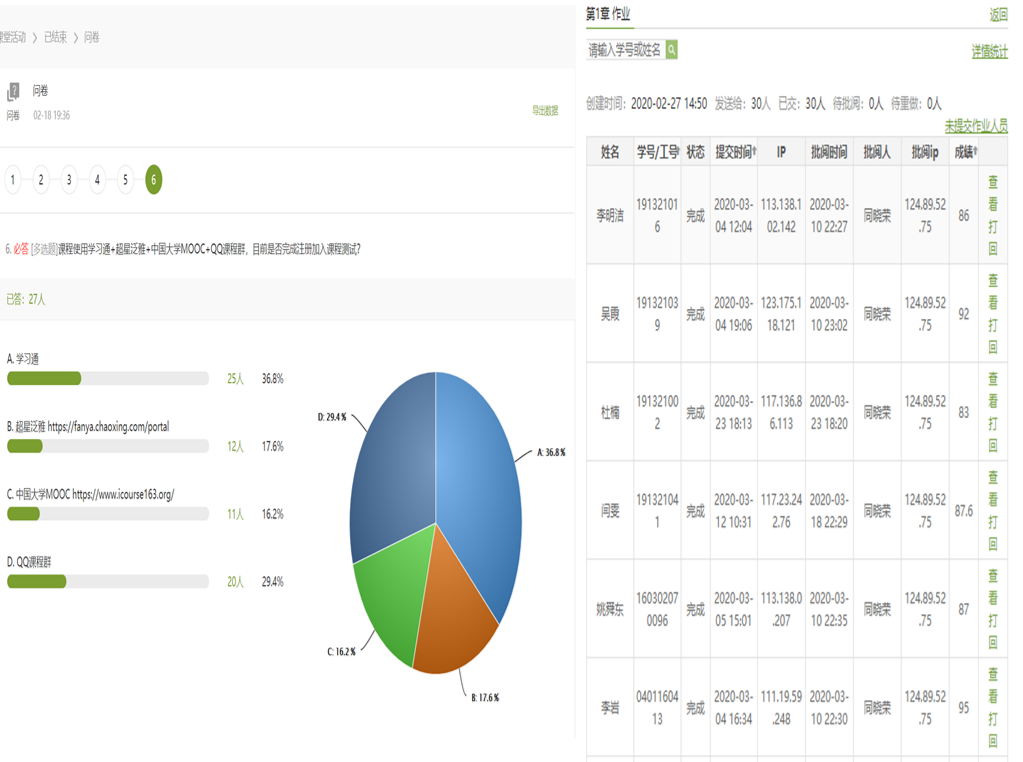The width and height of the screenshot is (1023, 762).
Task: Click the active question 6 circle
Action: (153, 180)
